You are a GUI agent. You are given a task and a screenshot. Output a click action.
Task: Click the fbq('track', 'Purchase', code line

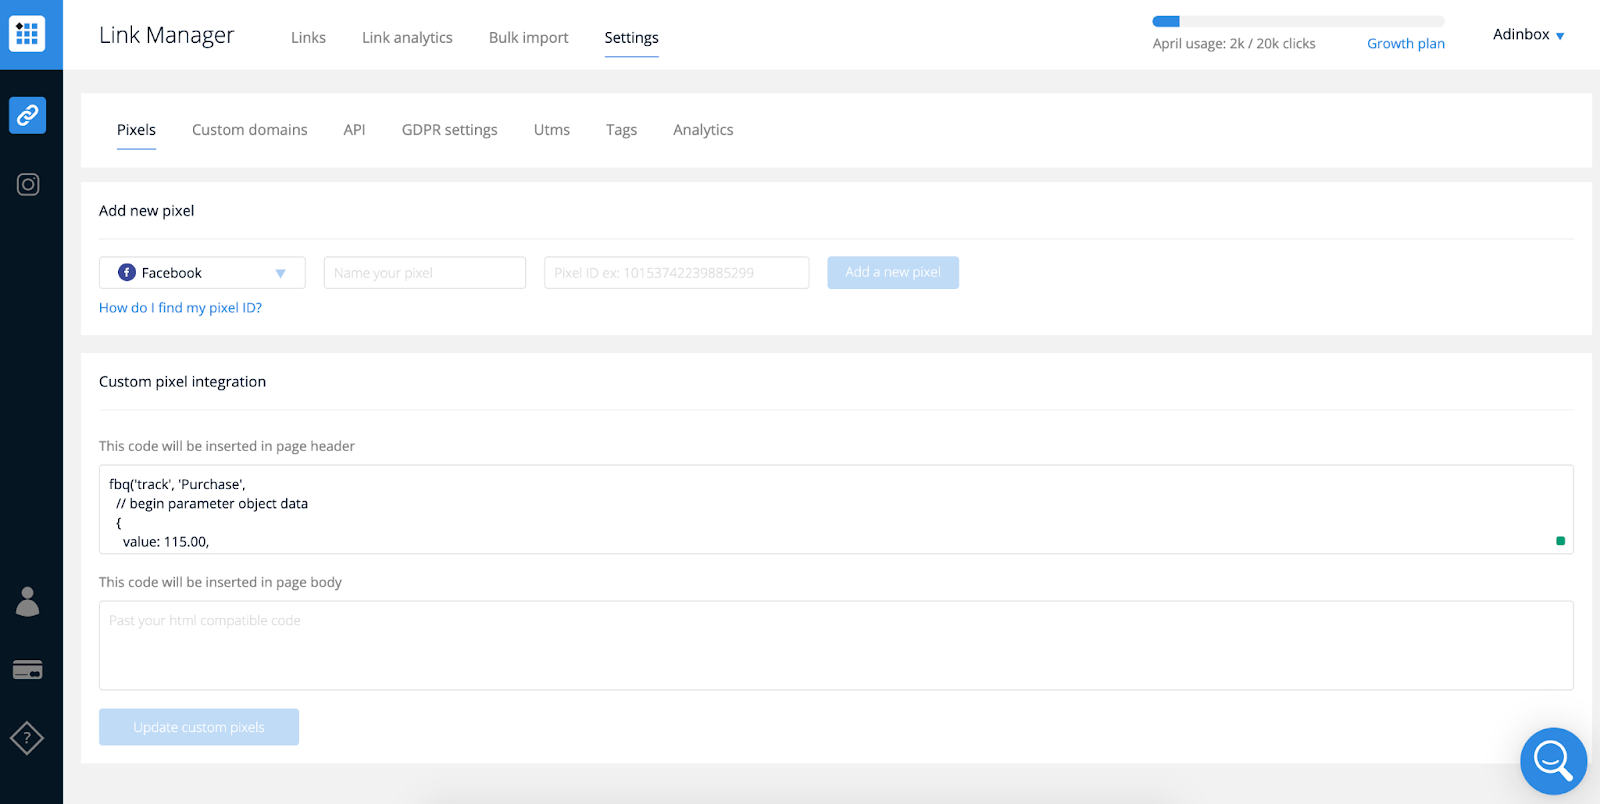177,485
